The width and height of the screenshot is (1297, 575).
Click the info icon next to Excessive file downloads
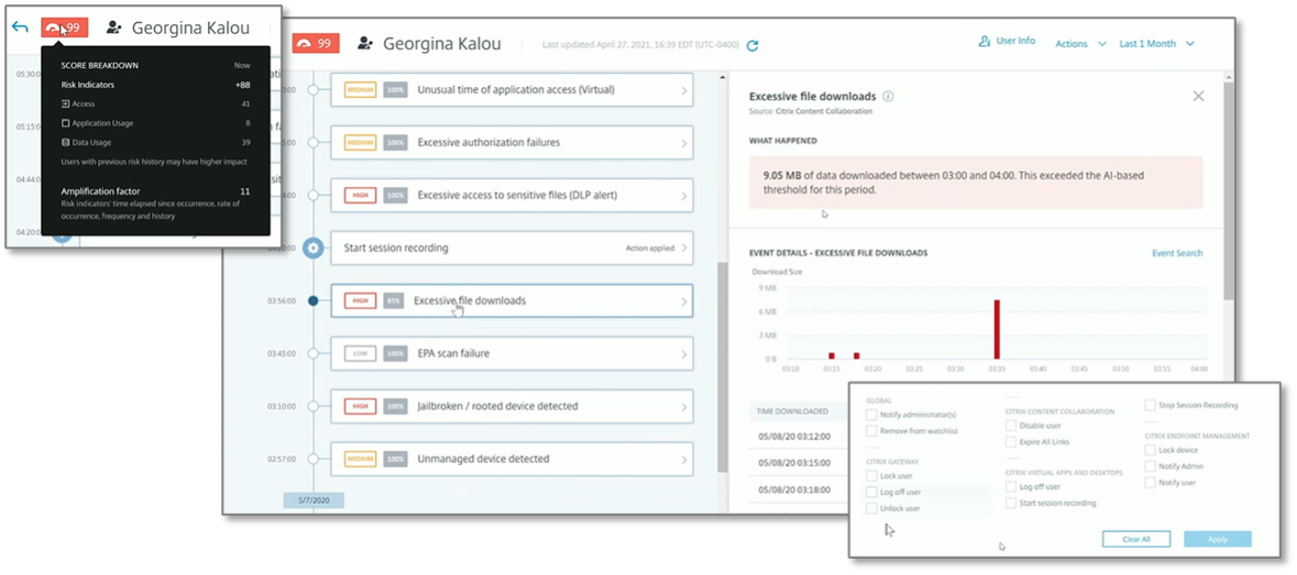[x=888, y=97]
